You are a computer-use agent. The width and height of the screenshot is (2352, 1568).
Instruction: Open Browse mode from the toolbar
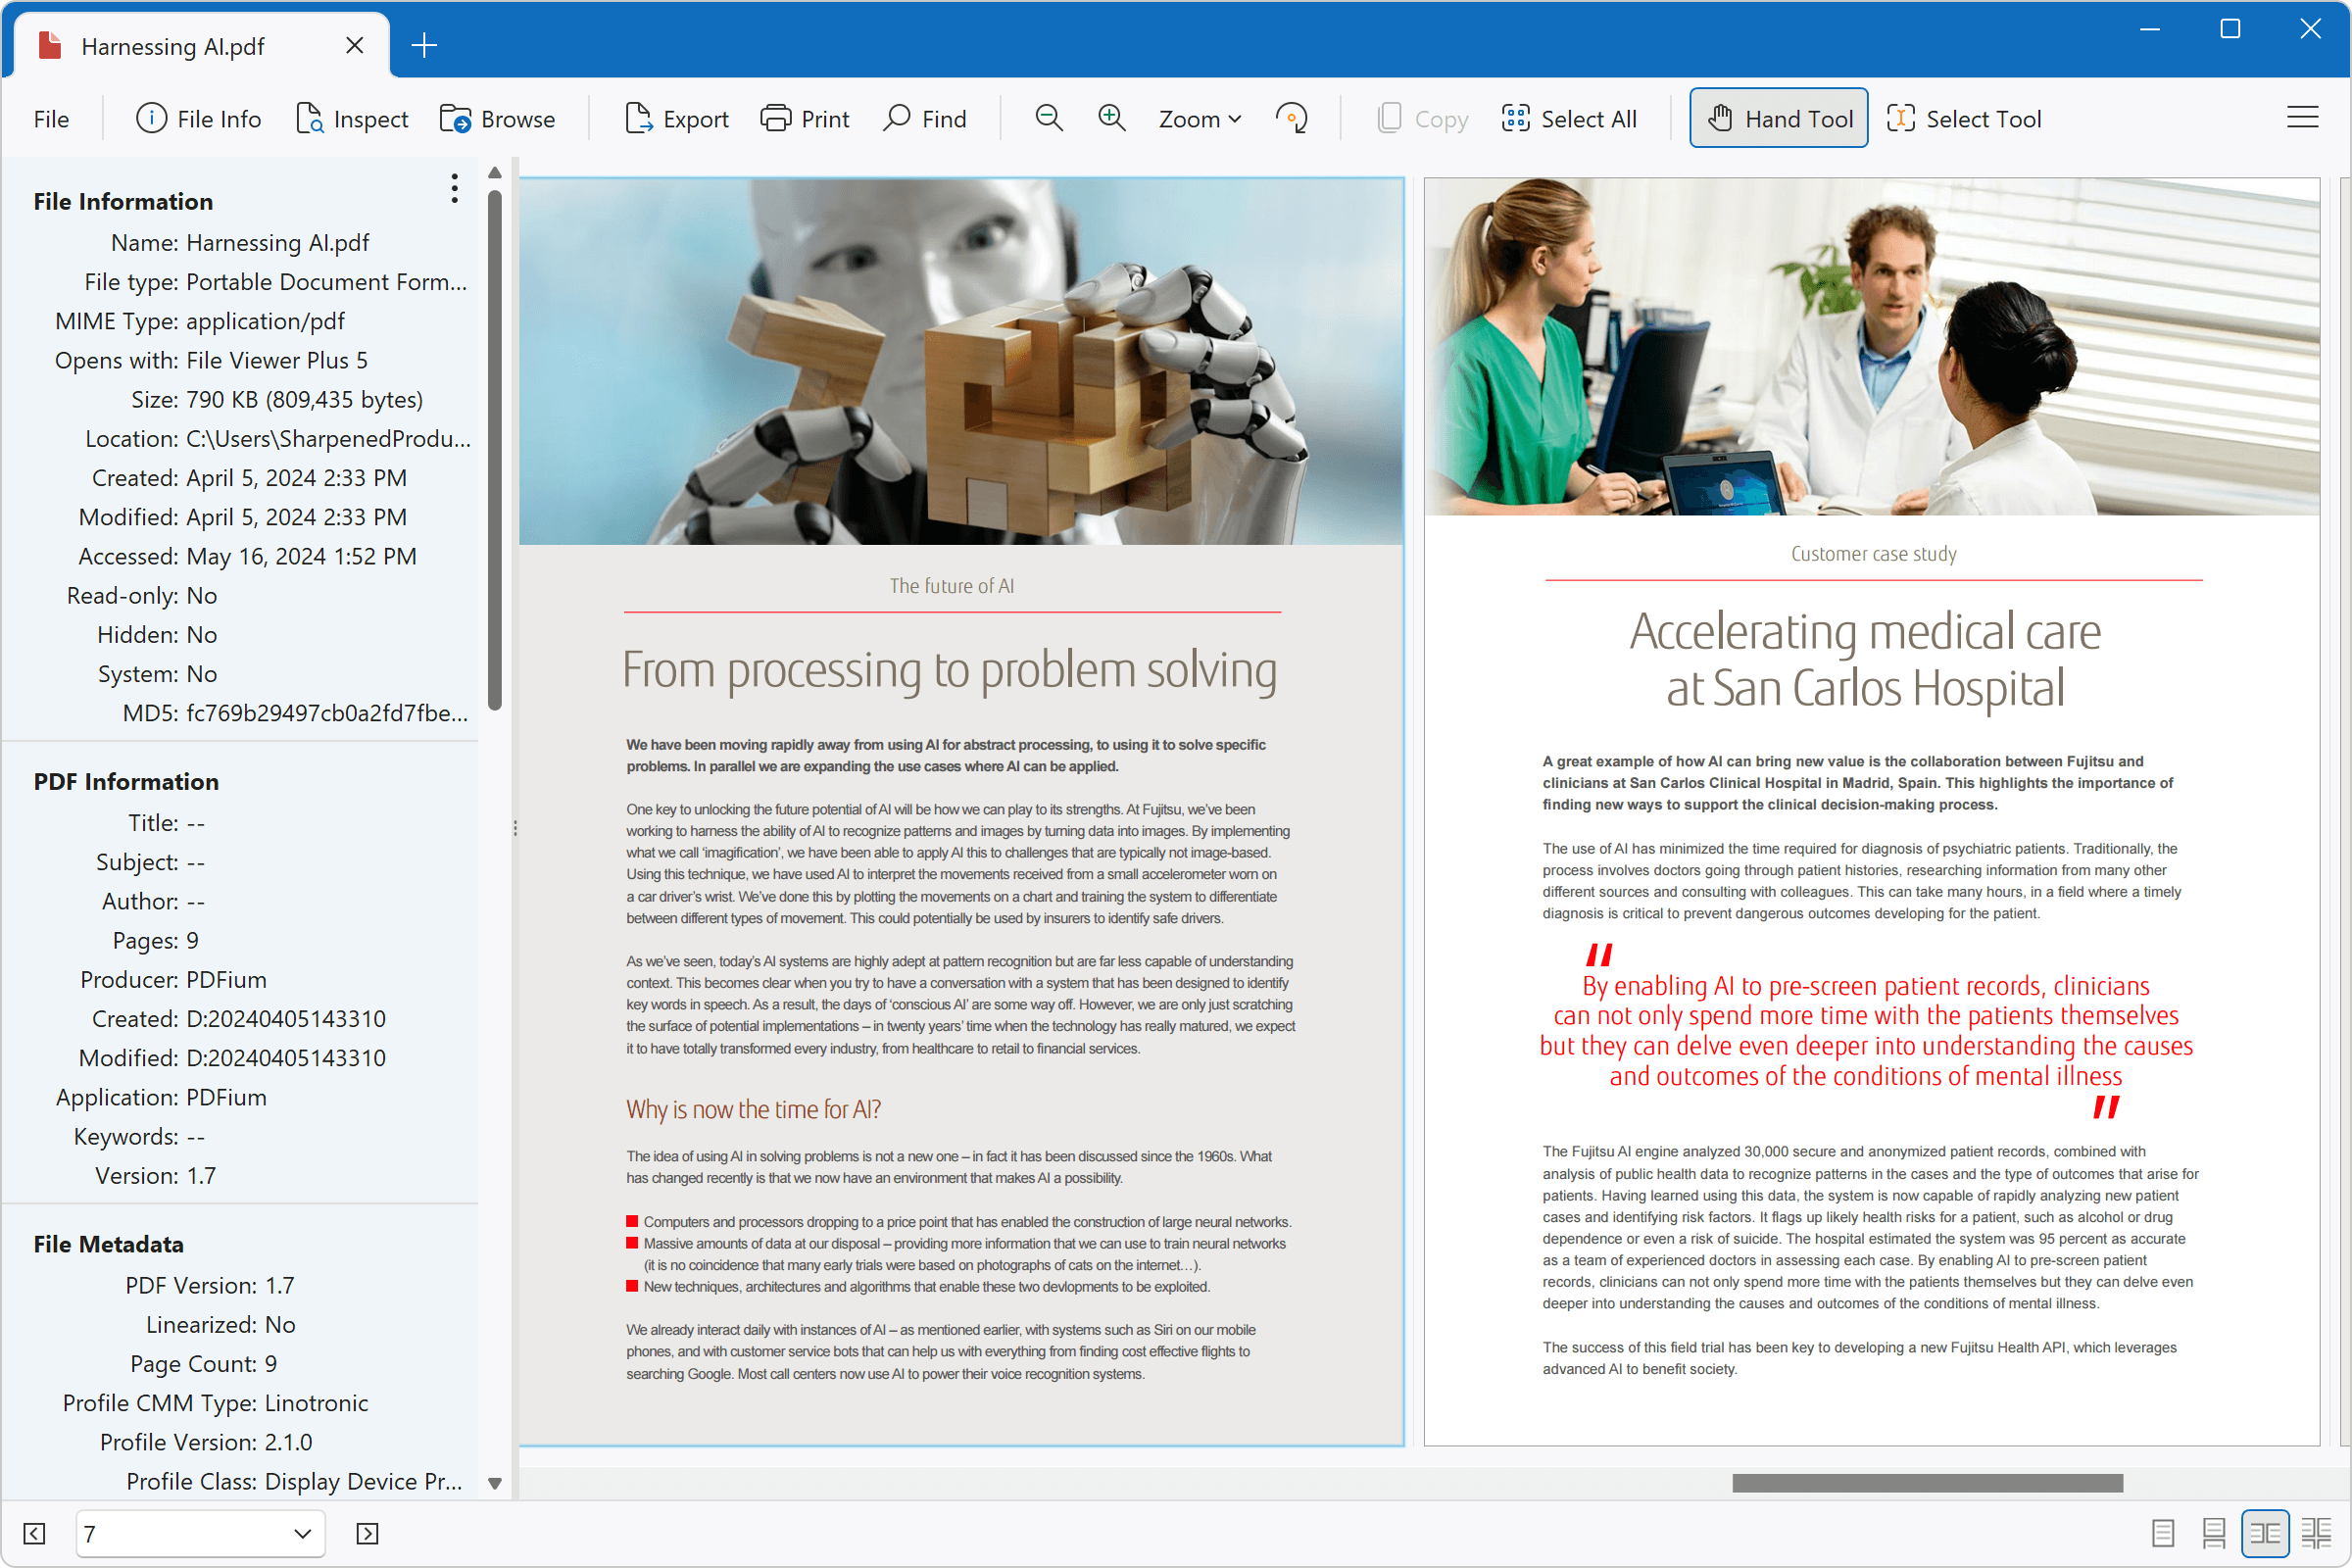point(497,118)
